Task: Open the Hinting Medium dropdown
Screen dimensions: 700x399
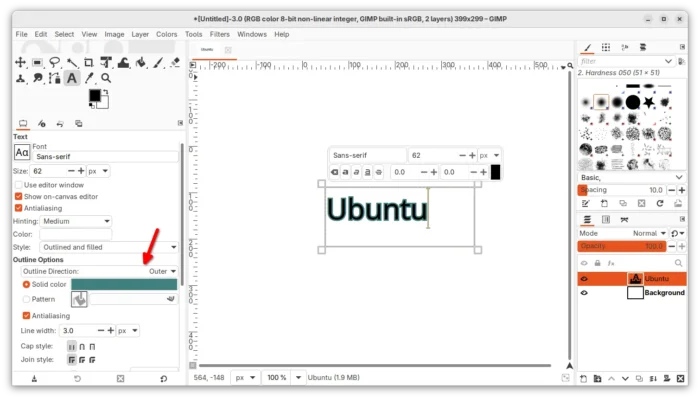Action: click(75, 221)
